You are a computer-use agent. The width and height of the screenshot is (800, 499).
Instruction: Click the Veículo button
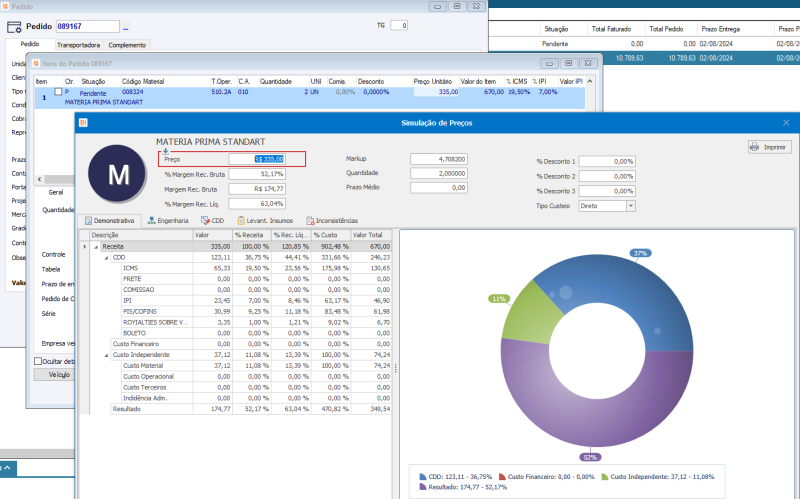click(x=58, y=374)
